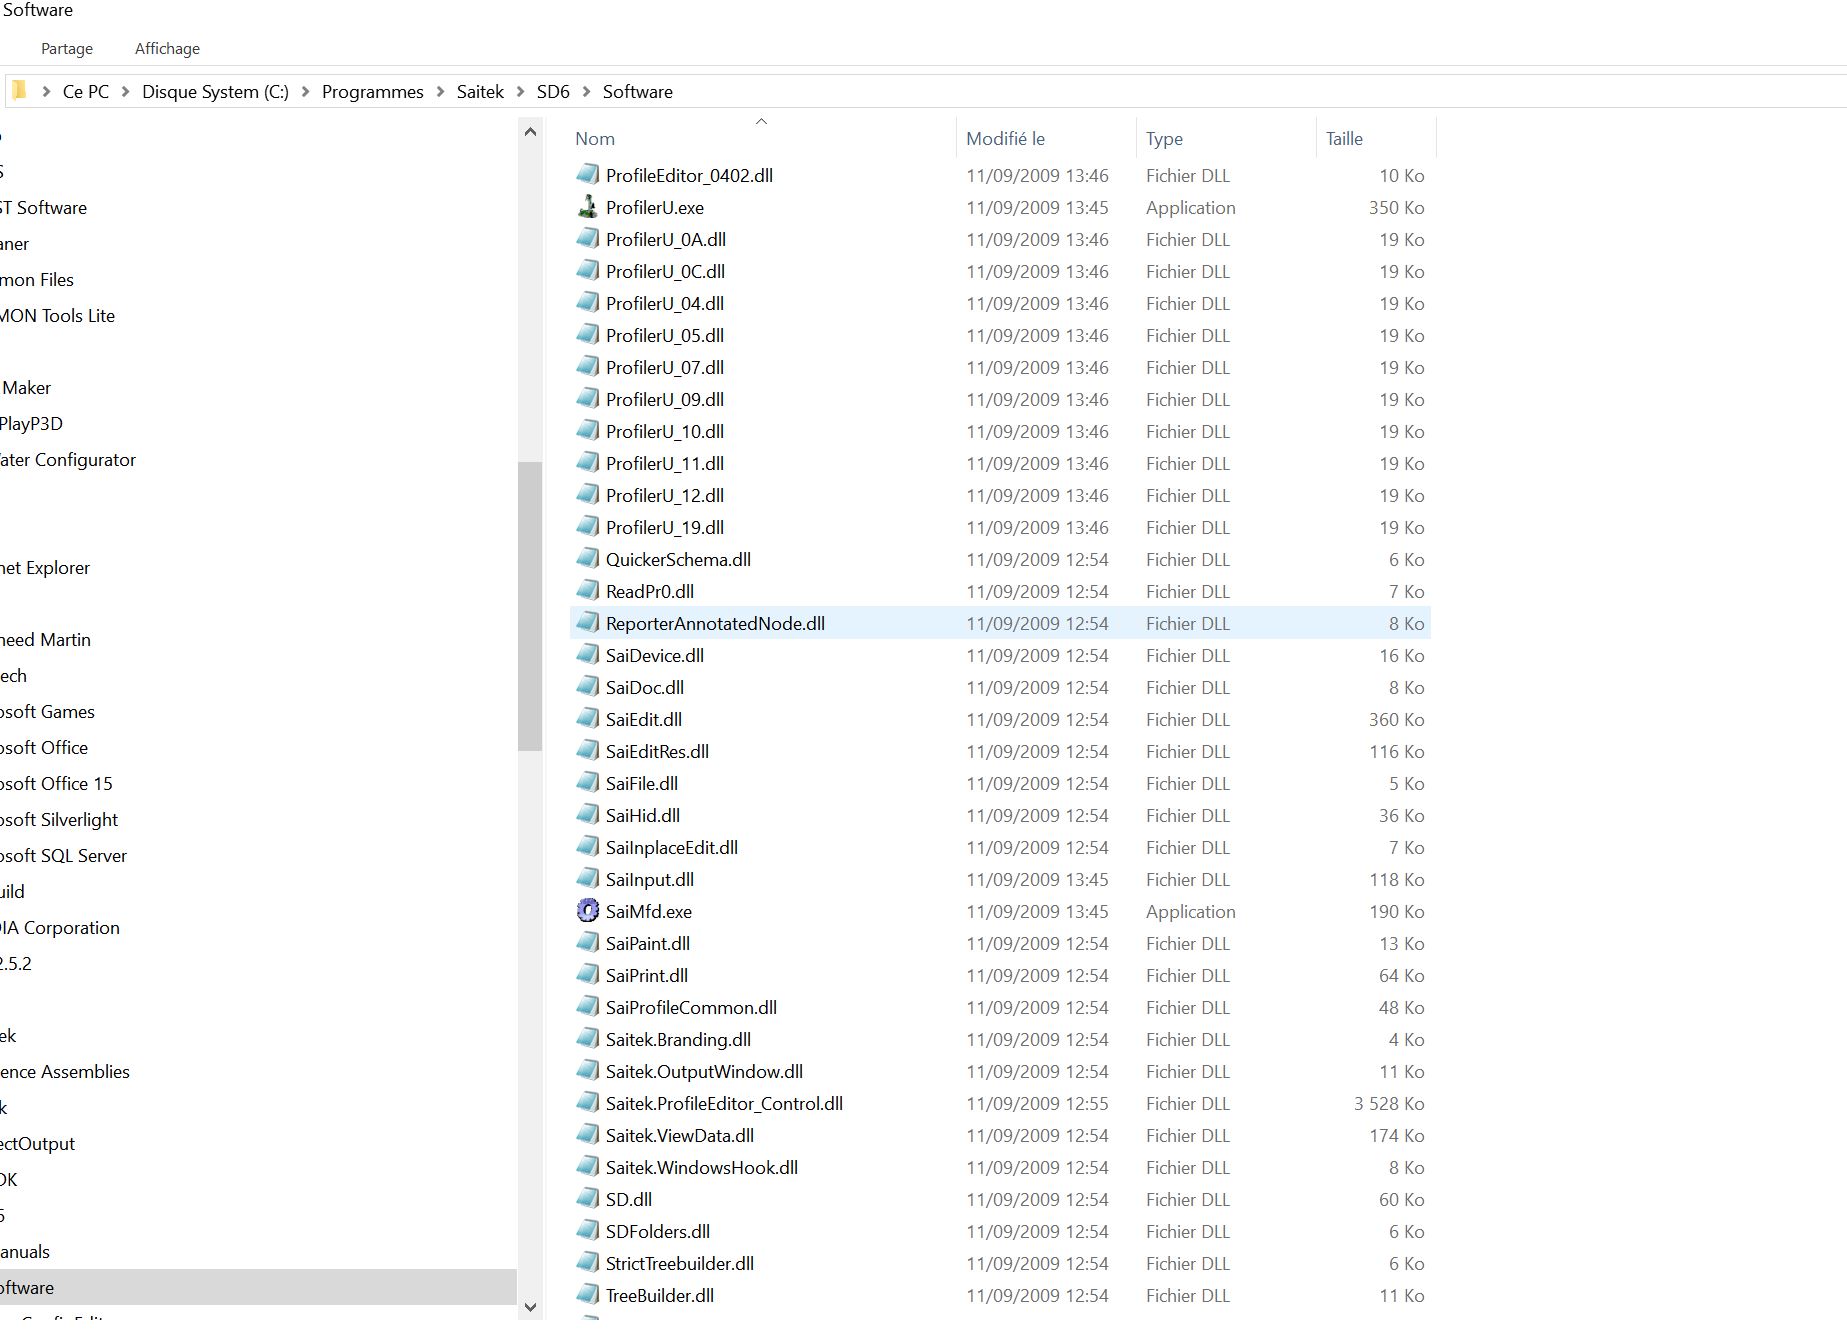Click the navigation pane scrollbar thumb
Viewport: 1847px width, 1338px height.
[530, 606]
